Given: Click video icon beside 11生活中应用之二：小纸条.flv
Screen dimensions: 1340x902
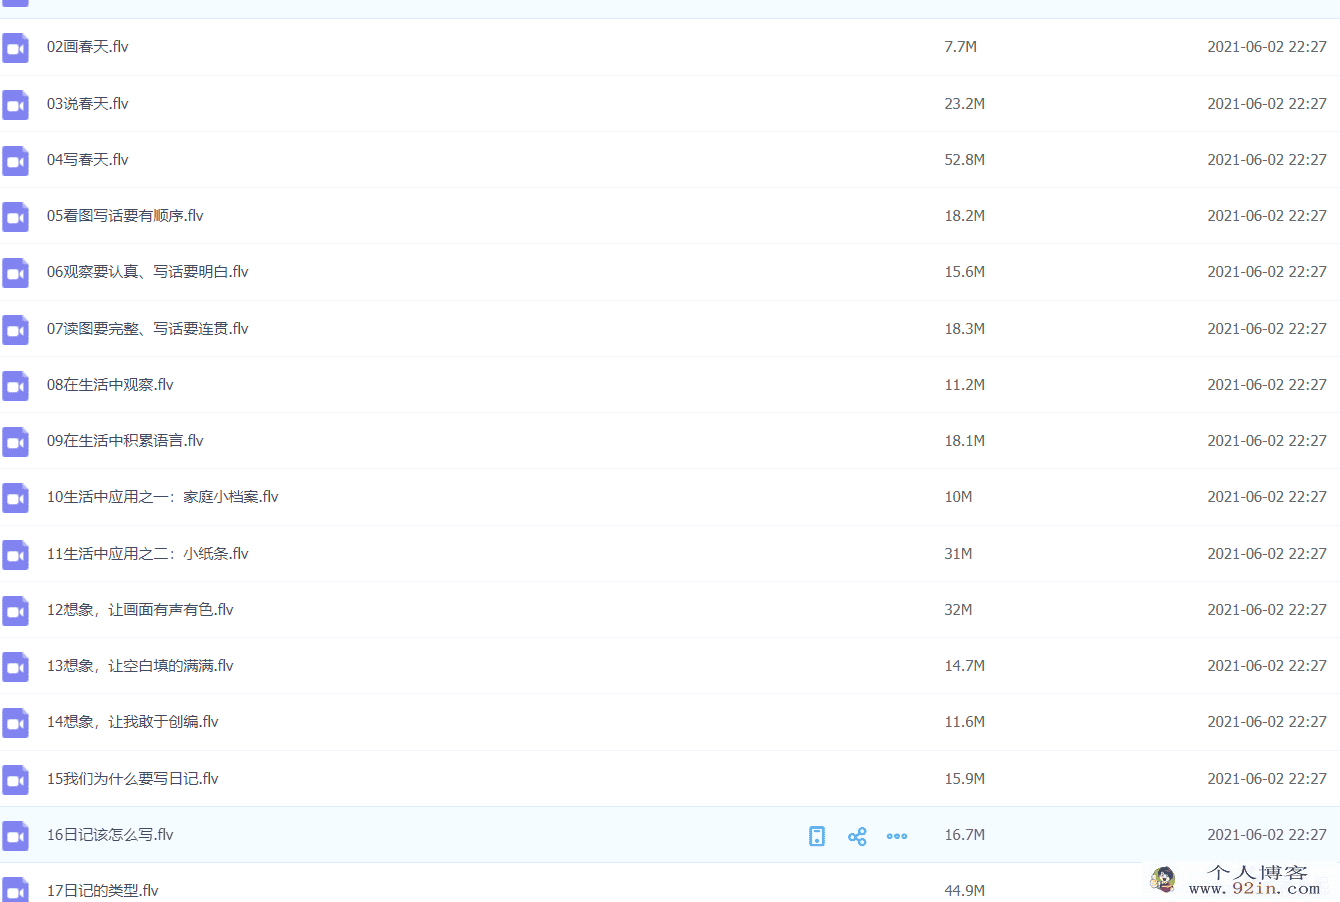Looking at the screenshot, I should point(15,554).
